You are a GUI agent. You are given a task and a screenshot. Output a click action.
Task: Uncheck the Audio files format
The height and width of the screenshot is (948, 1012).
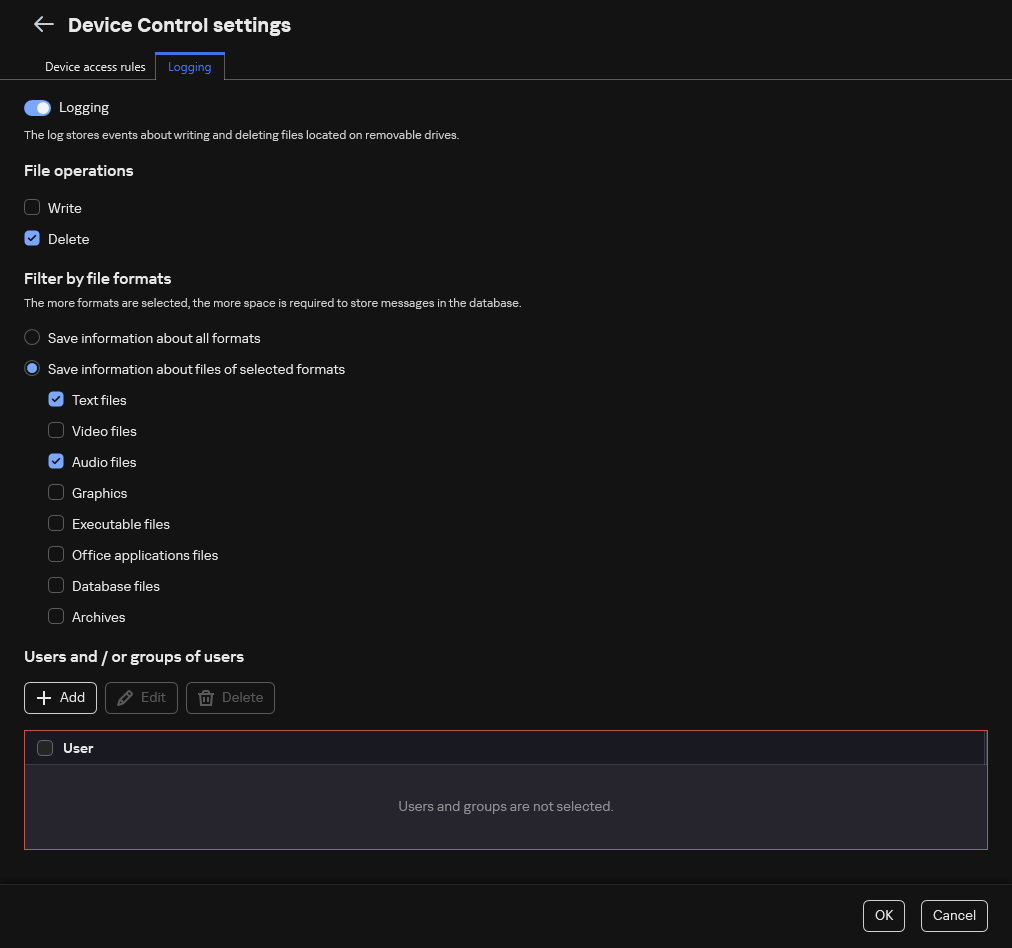pos(56,461)
